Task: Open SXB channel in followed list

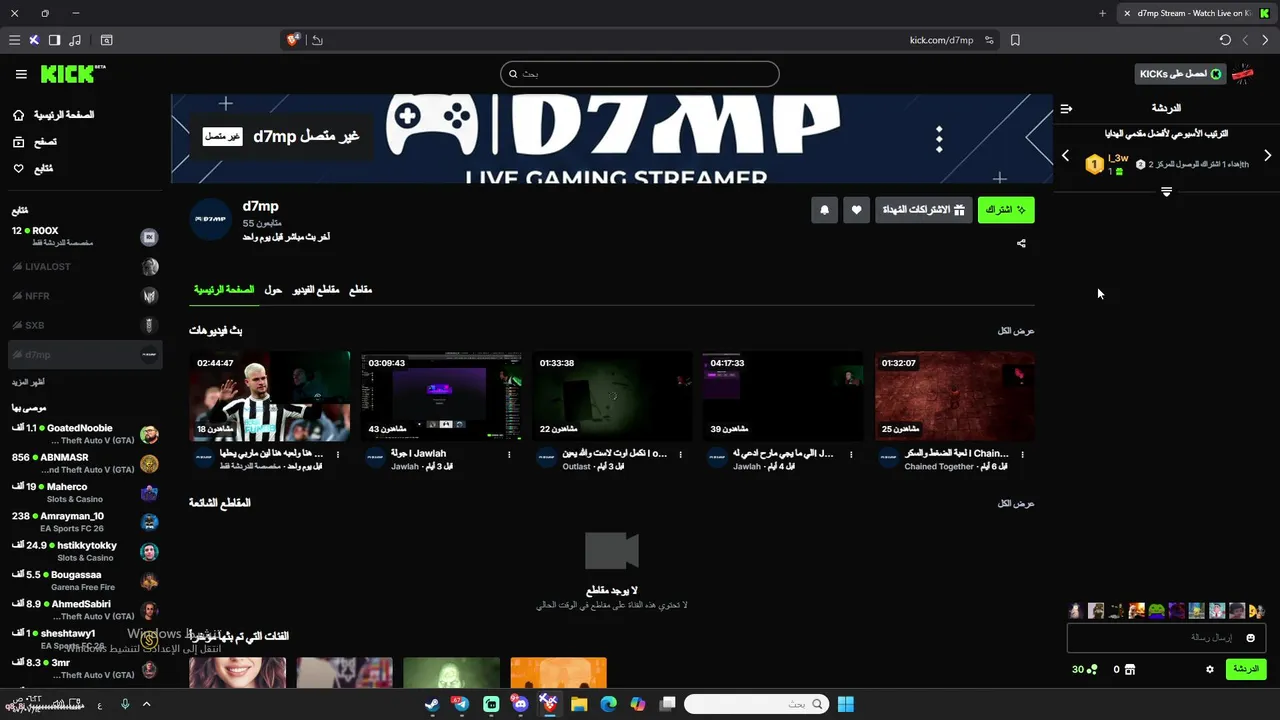Action: [84, 325]
